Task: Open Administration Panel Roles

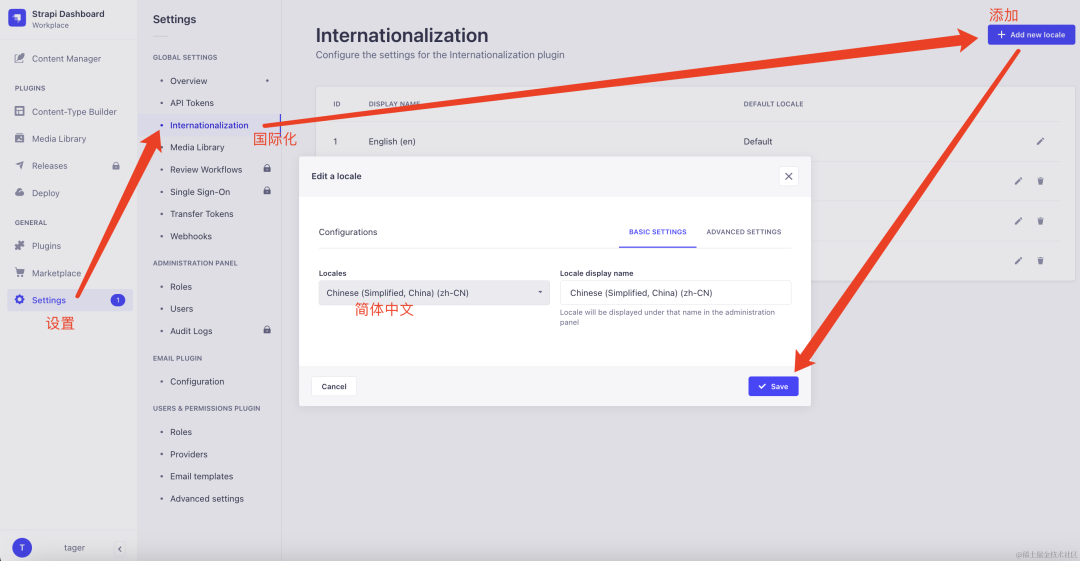Action: click(x=181, y=287)
